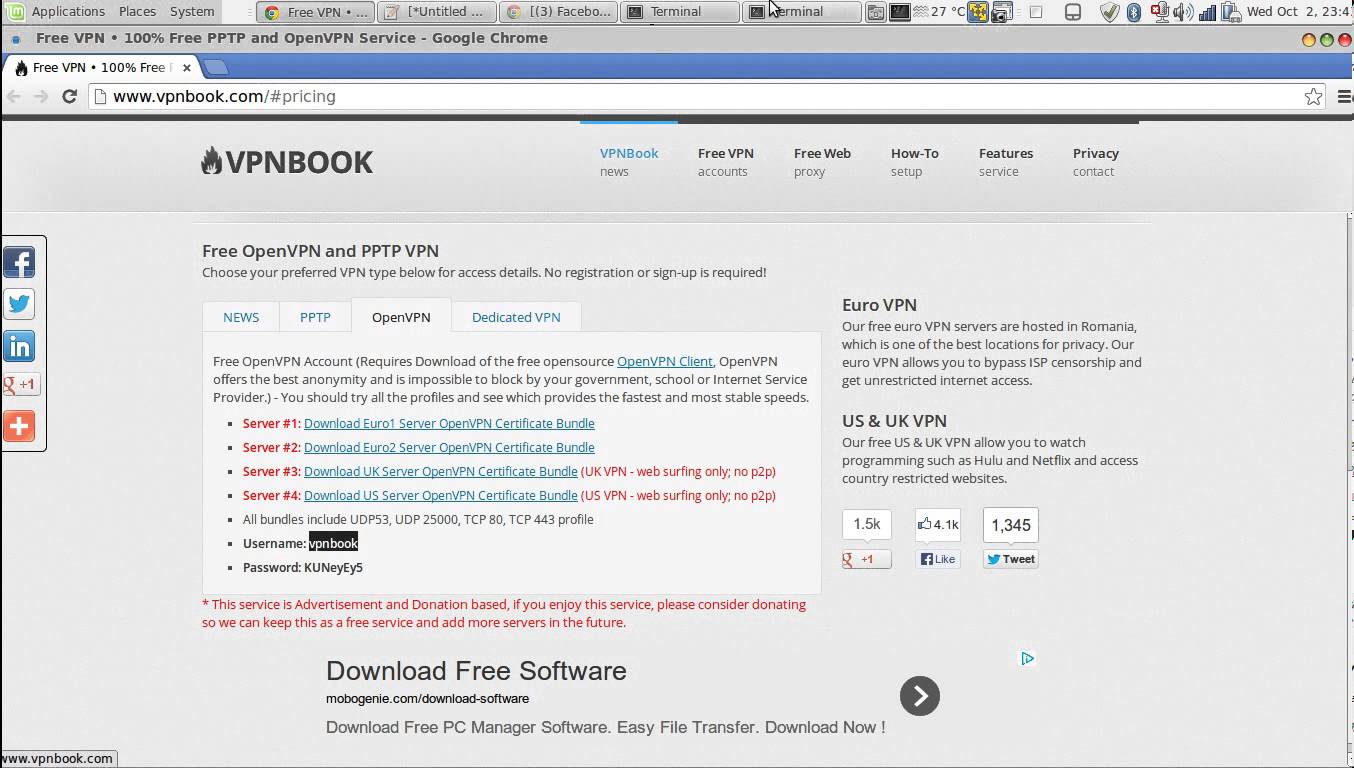Download Euro2 Server OpenVPN Certificate Bundle

(449, 447)
